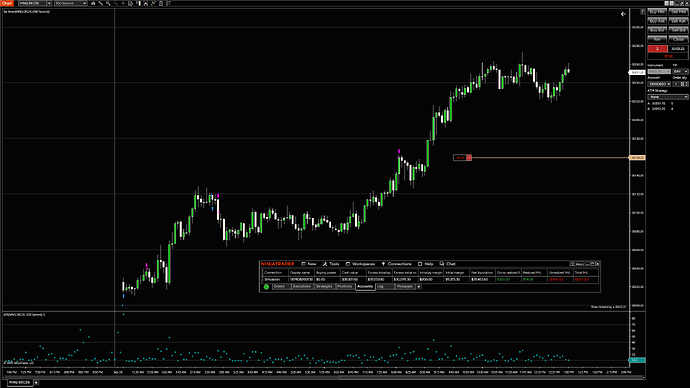This screenshot has width=690, height=388.
Task: Switch to the Accounts tab
Action: (x=365, y=286)
